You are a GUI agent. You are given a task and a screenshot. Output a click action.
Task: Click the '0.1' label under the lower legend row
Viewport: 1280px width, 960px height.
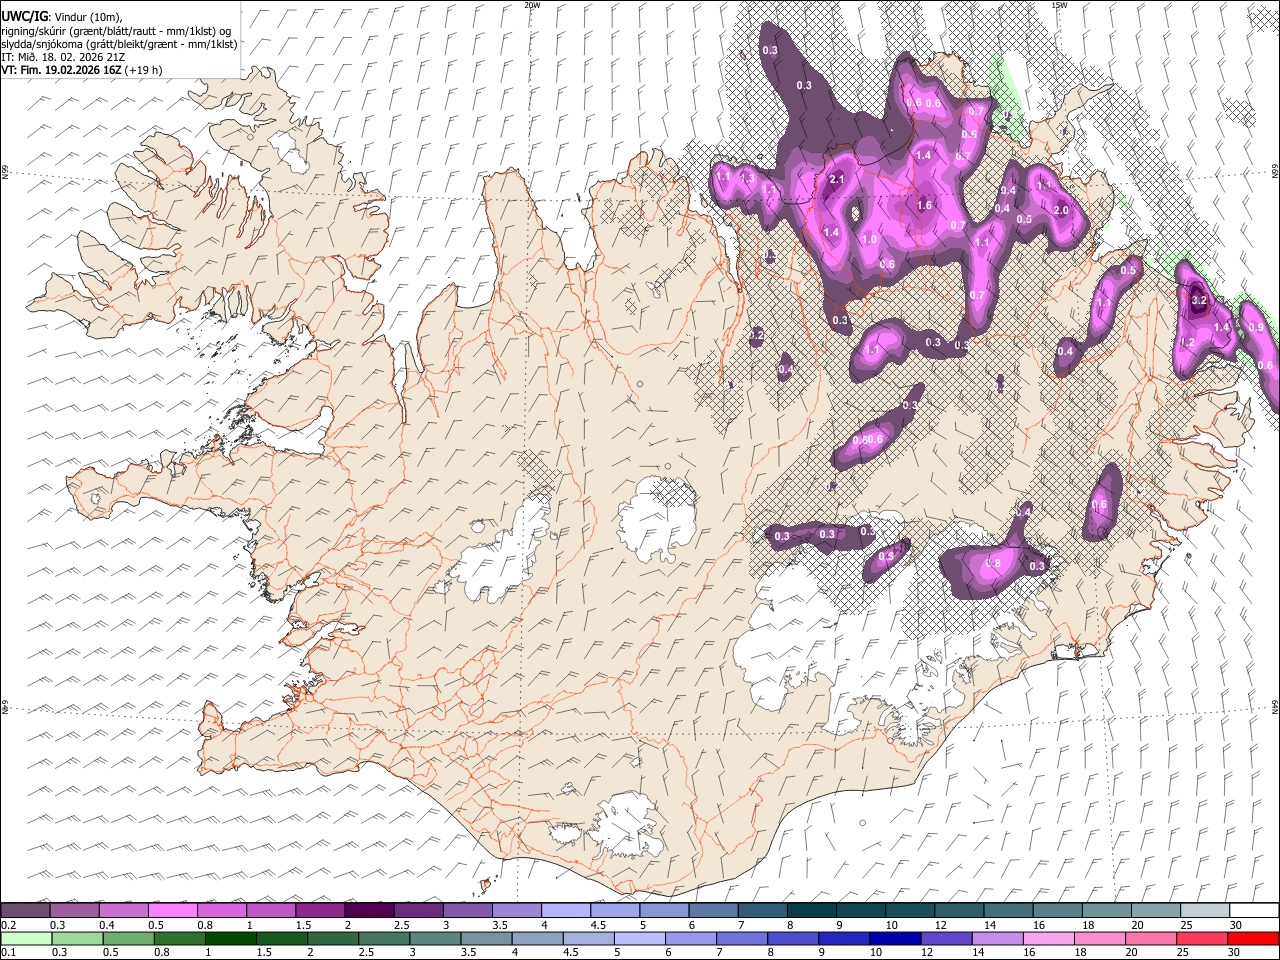(8, 952)
